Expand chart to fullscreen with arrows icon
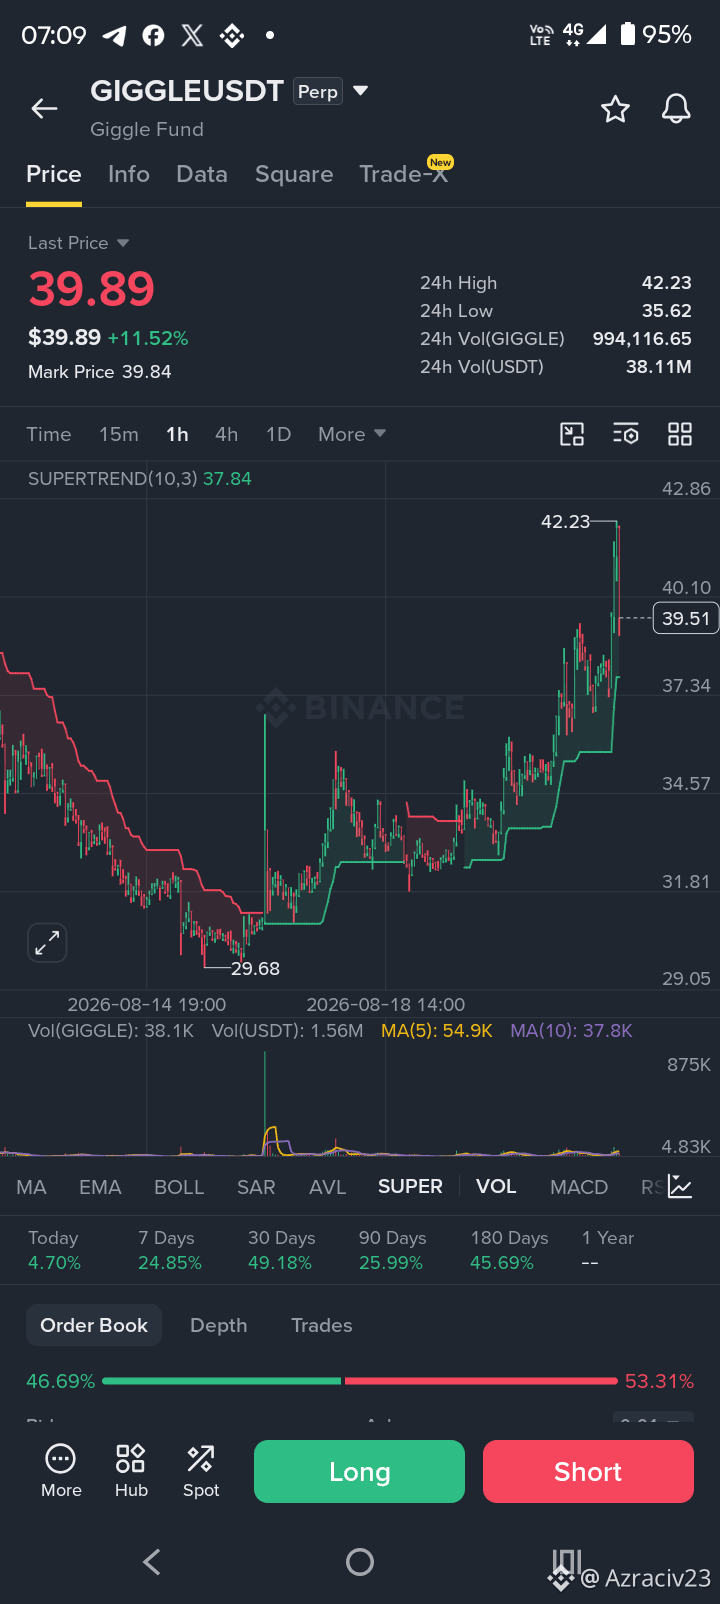The height and width of the screenshot is (1604, 720). pyautogui.click(x=47, y=942)
